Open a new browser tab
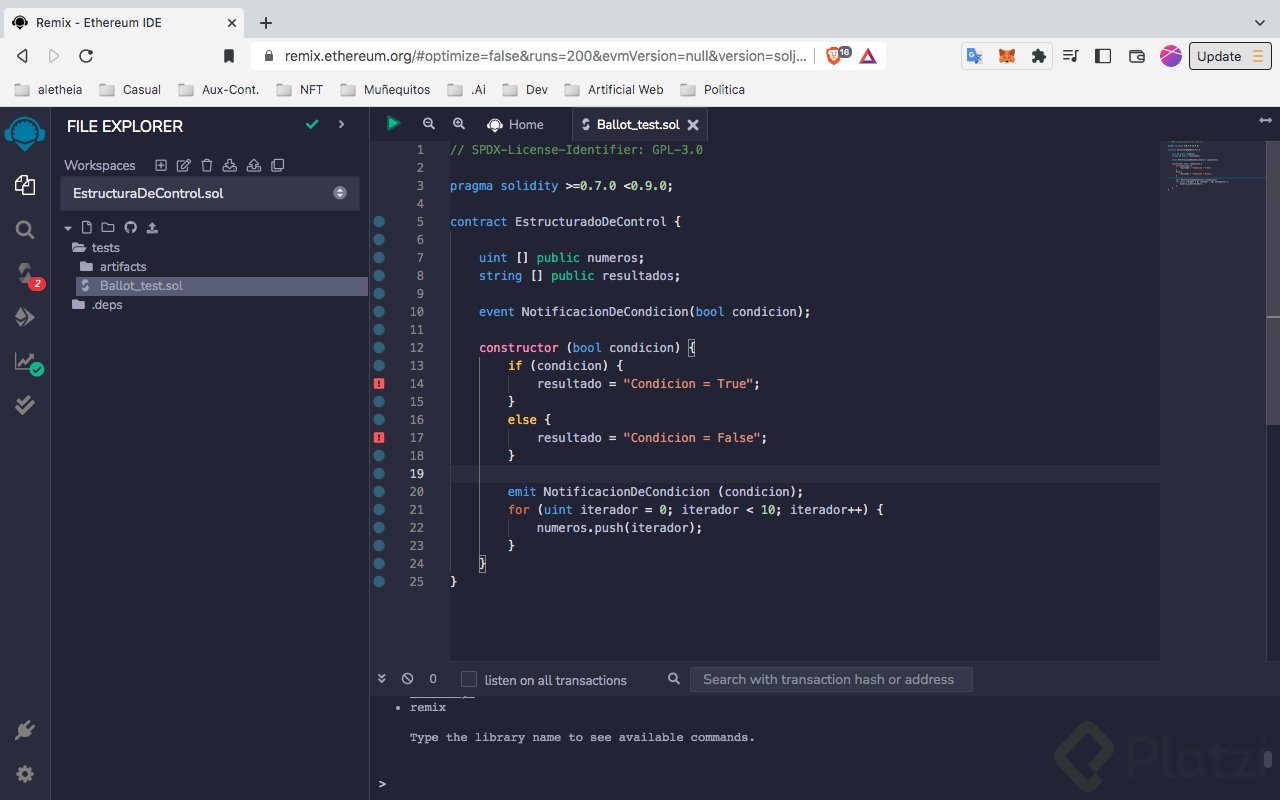1280x800 pixels. pos(266,22)
